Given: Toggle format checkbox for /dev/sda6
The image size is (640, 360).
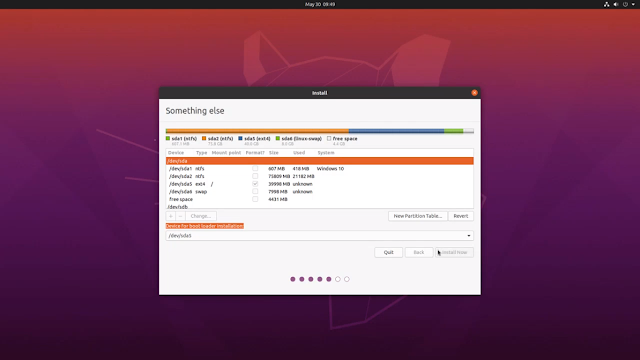Looking at the screenshot, I should 255,191.
